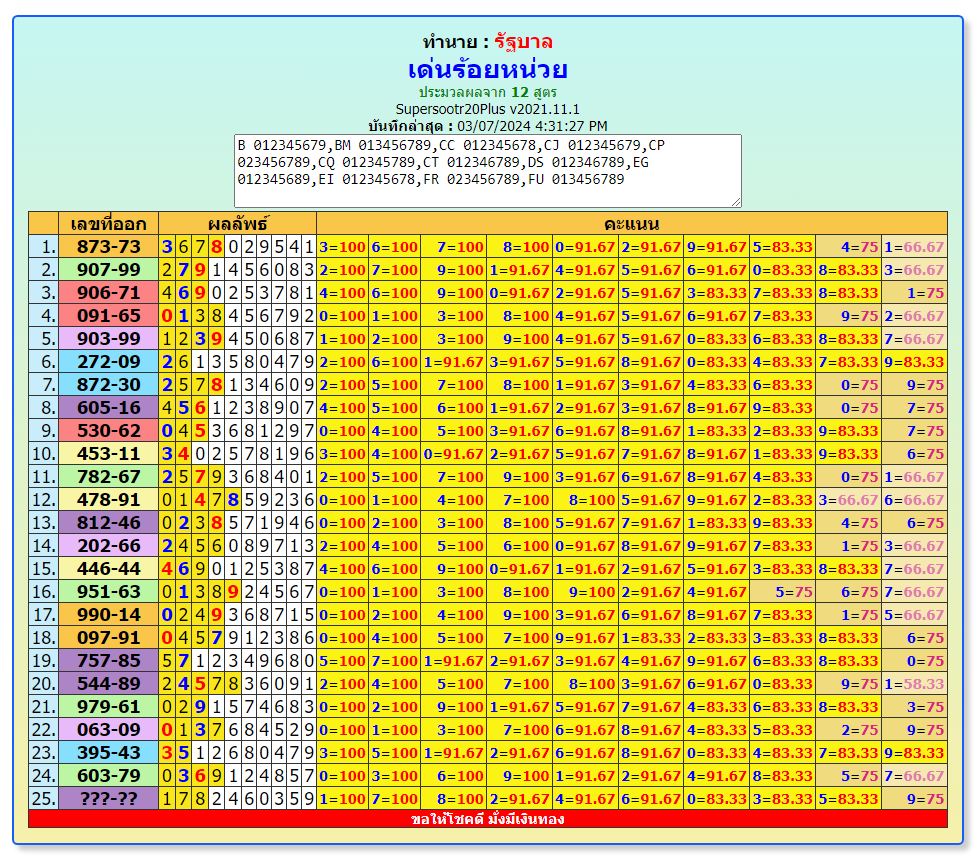The width and height of the screenshot is (977, 861).
Task: Click the ประมวลผลจาก 12 สูตร subtitle
Action: (x=487, y=92)
